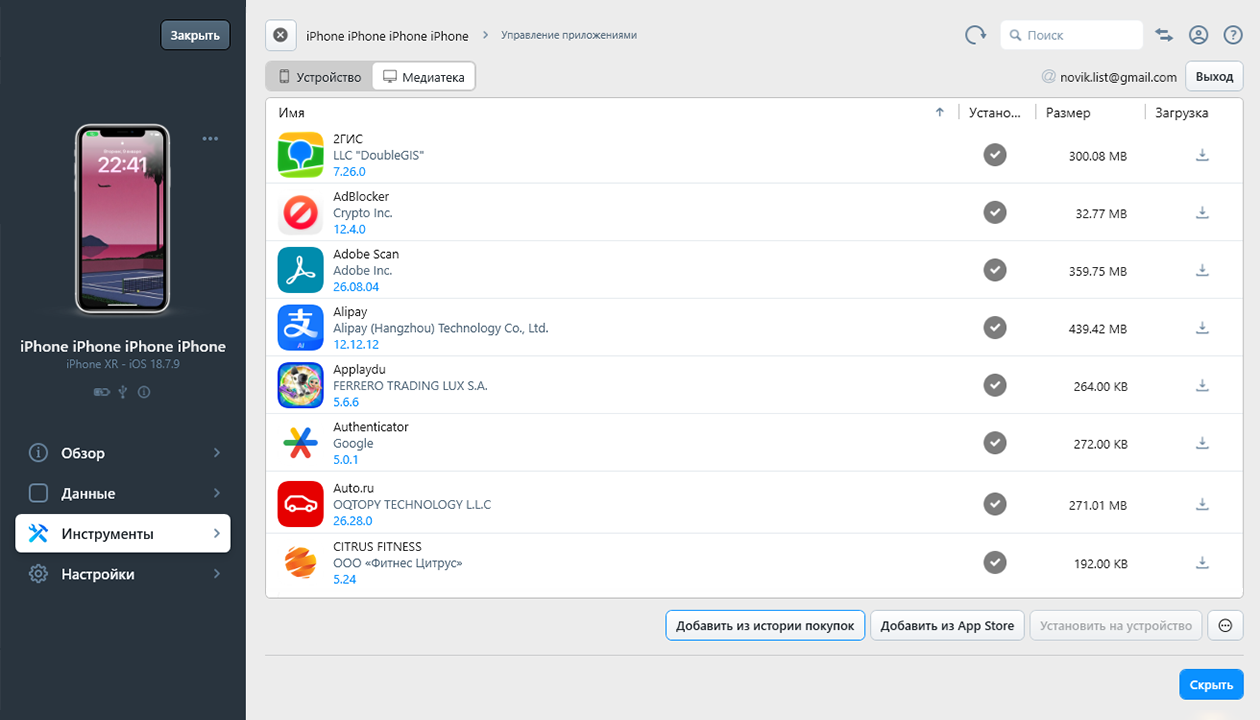Open the Инструменты sidebar section

[123, 534]
